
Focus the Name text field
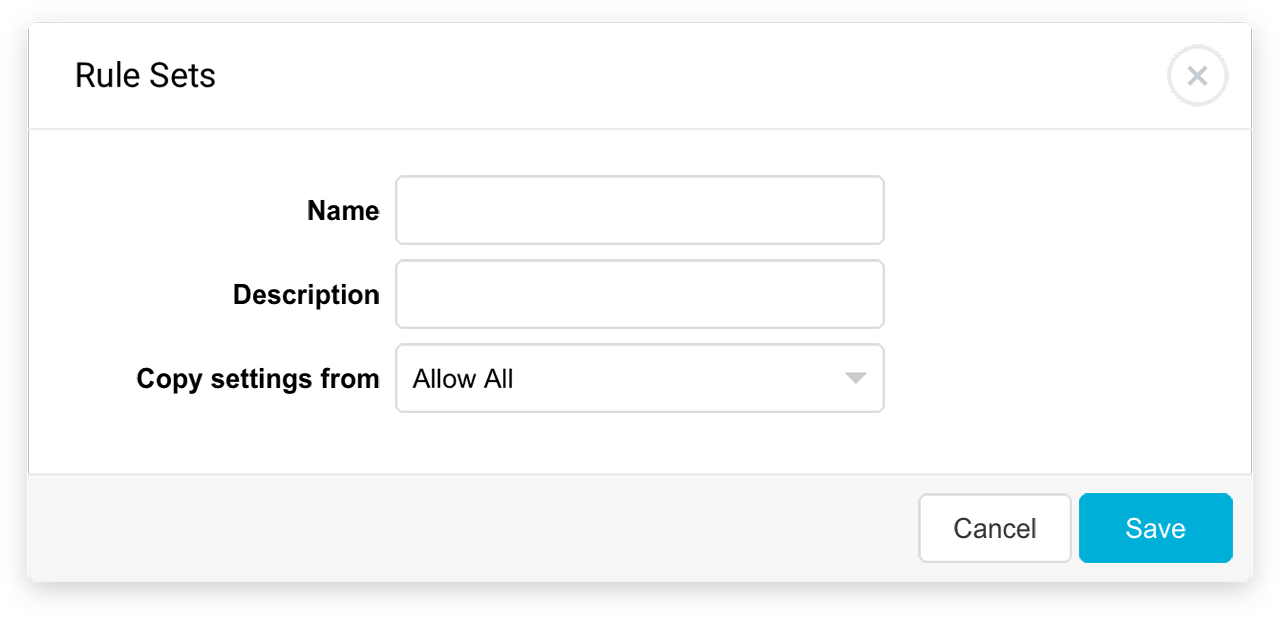click(x=640, y=210)
